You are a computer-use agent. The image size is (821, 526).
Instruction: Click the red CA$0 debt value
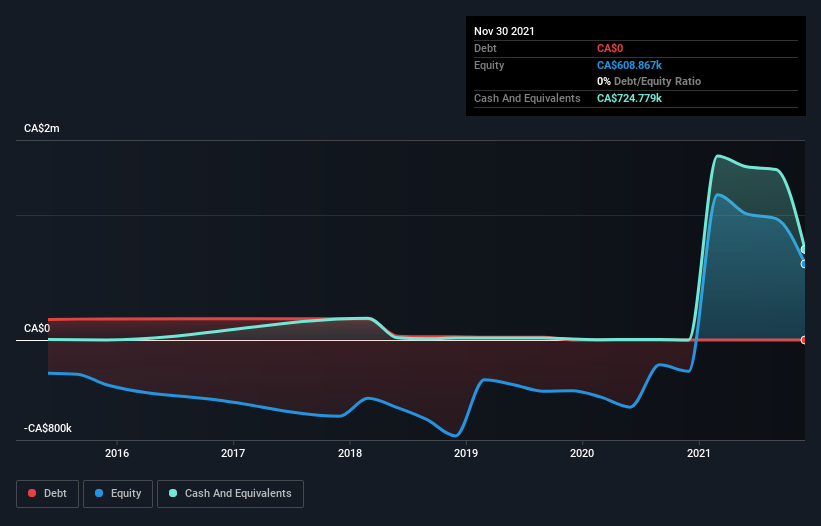pyautogui.click(x=610, y=49)
